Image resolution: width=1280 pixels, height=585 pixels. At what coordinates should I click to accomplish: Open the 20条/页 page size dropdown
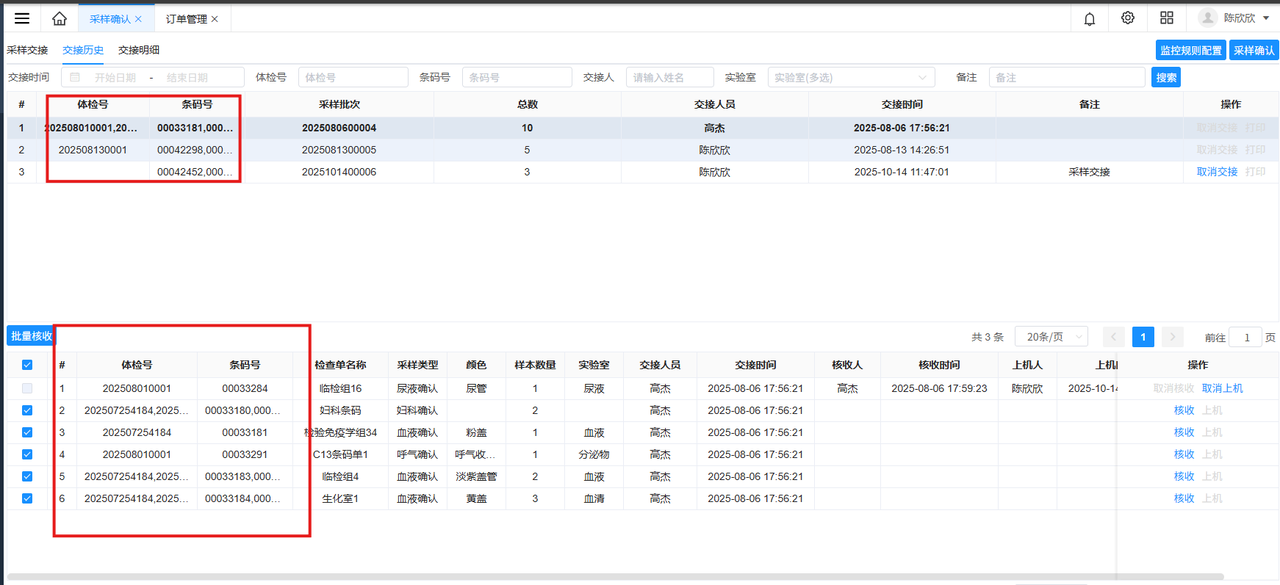pyautogui.click(x=1051, y=337)
